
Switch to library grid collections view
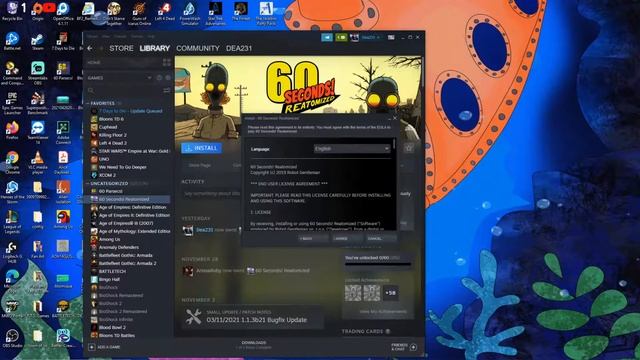[167, 62]
